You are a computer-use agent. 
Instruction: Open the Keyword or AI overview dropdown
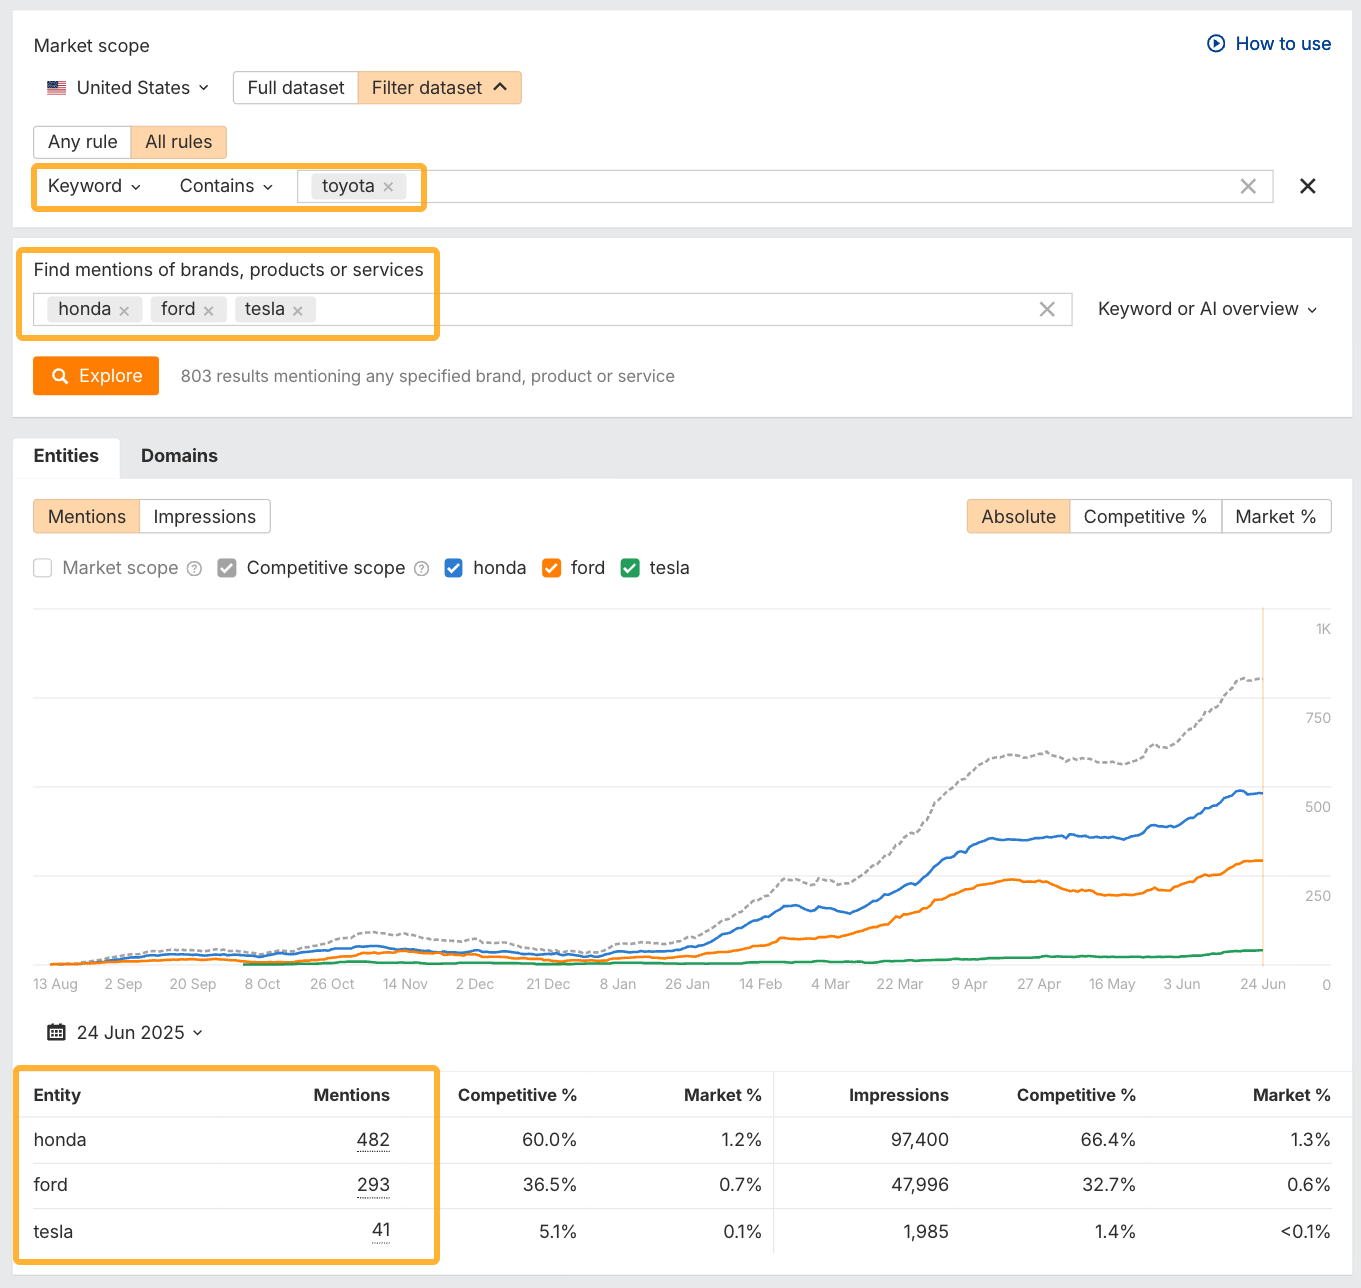(1206, 309)
